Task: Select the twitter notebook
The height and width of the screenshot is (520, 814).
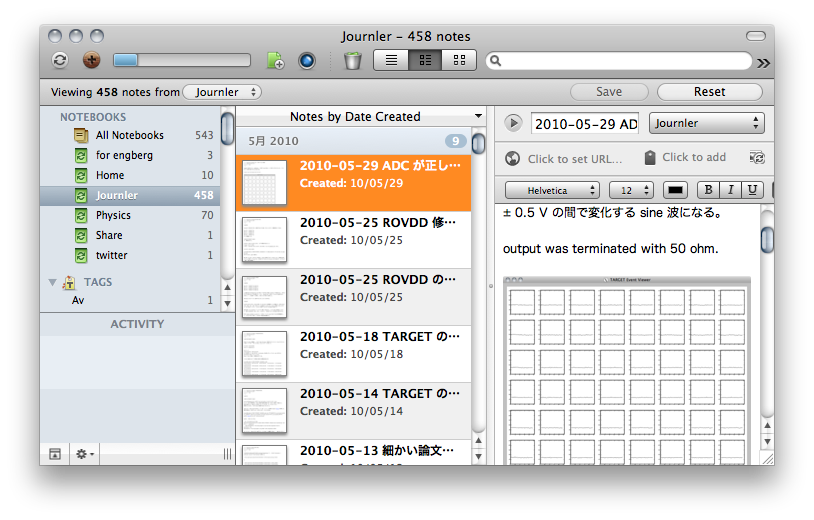Action: tap(130, 255)
